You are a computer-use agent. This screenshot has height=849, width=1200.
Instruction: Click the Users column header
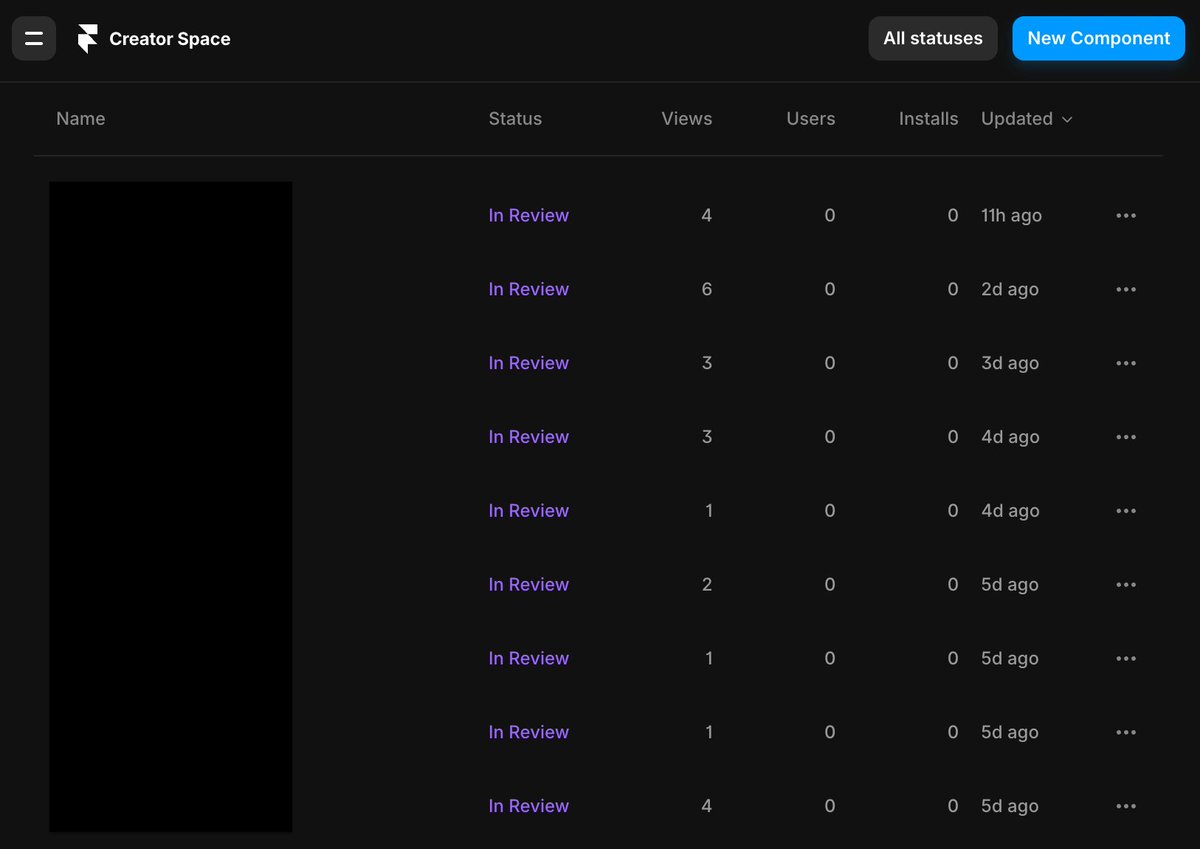coord(811,119)
